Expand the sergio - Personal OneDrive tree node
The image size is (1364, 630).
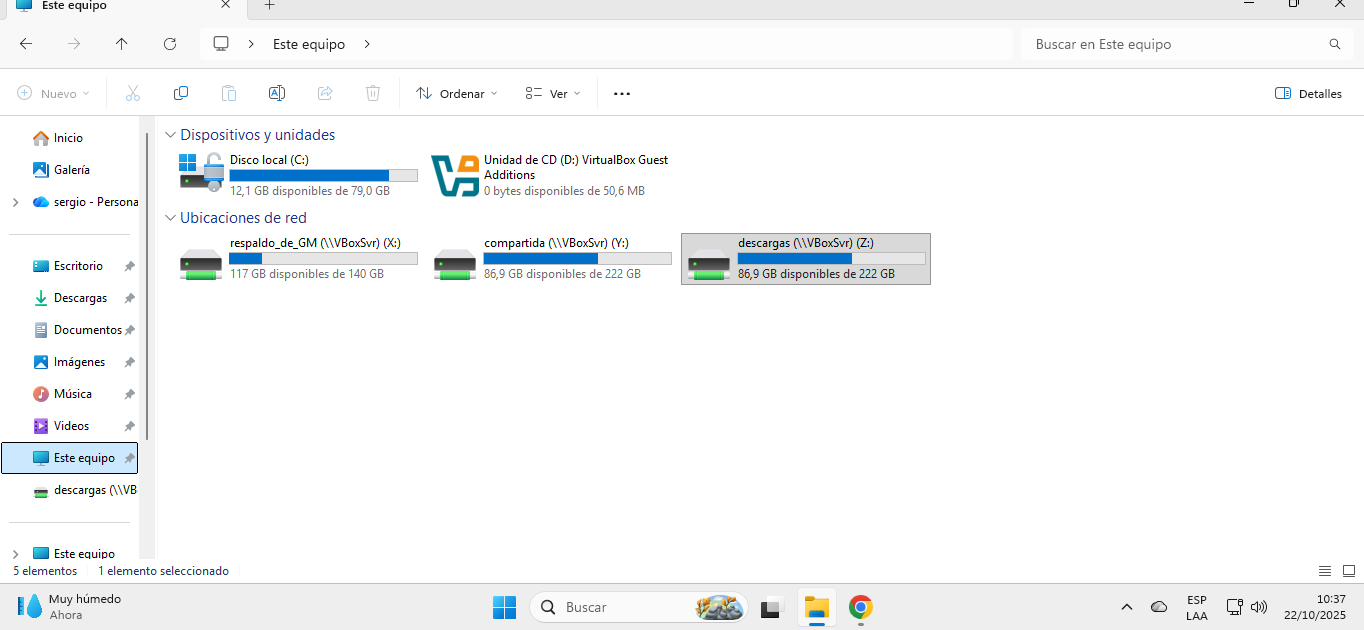(x=15, y=202)
